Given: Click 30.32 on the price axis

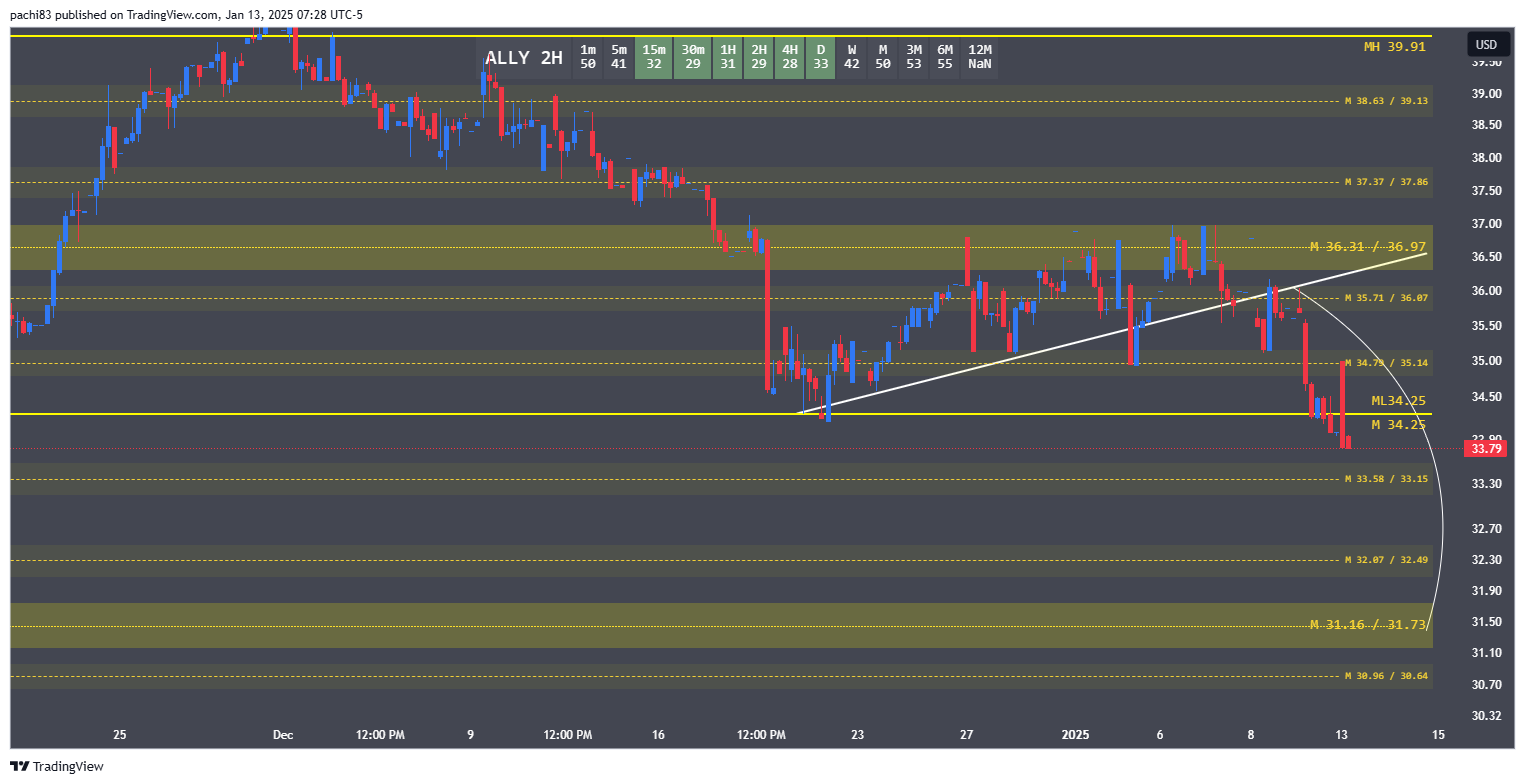Looking at the screenshot, I should [x=1487, y=716].
